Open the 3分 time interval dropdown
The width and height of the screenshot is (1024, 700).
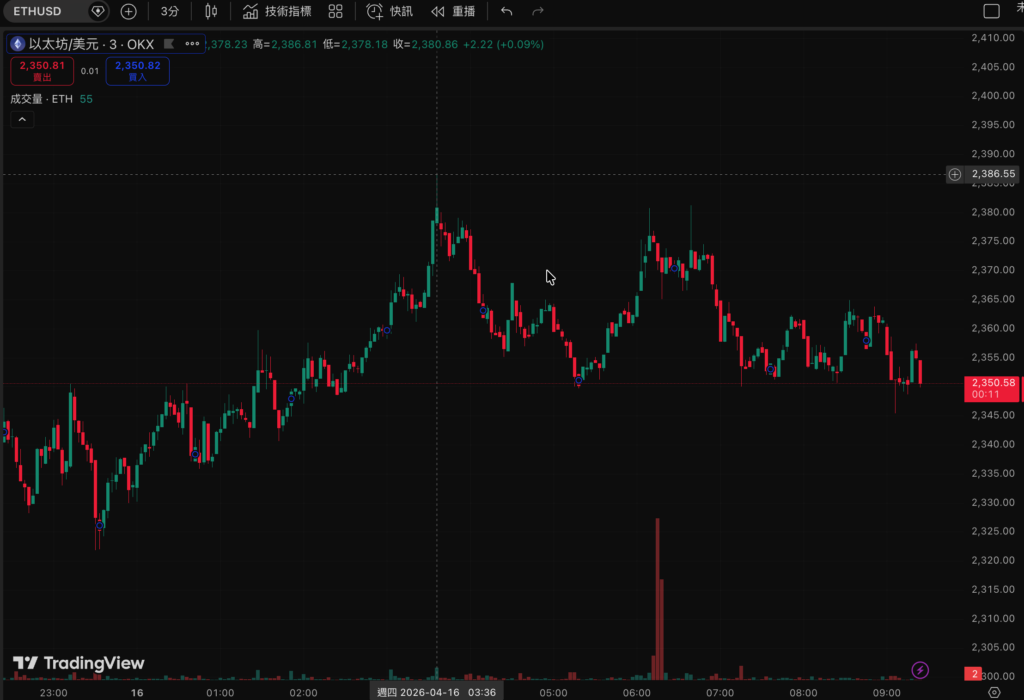coord(170,11)
